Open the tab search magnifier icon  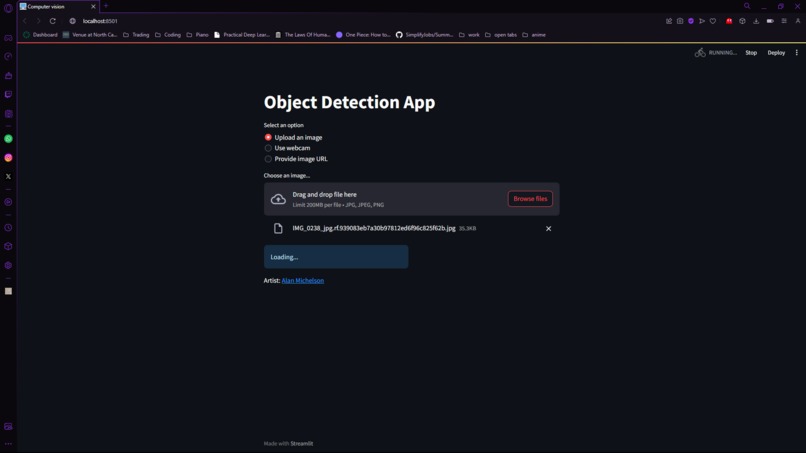pyautogui.click(x=747, y=6)
